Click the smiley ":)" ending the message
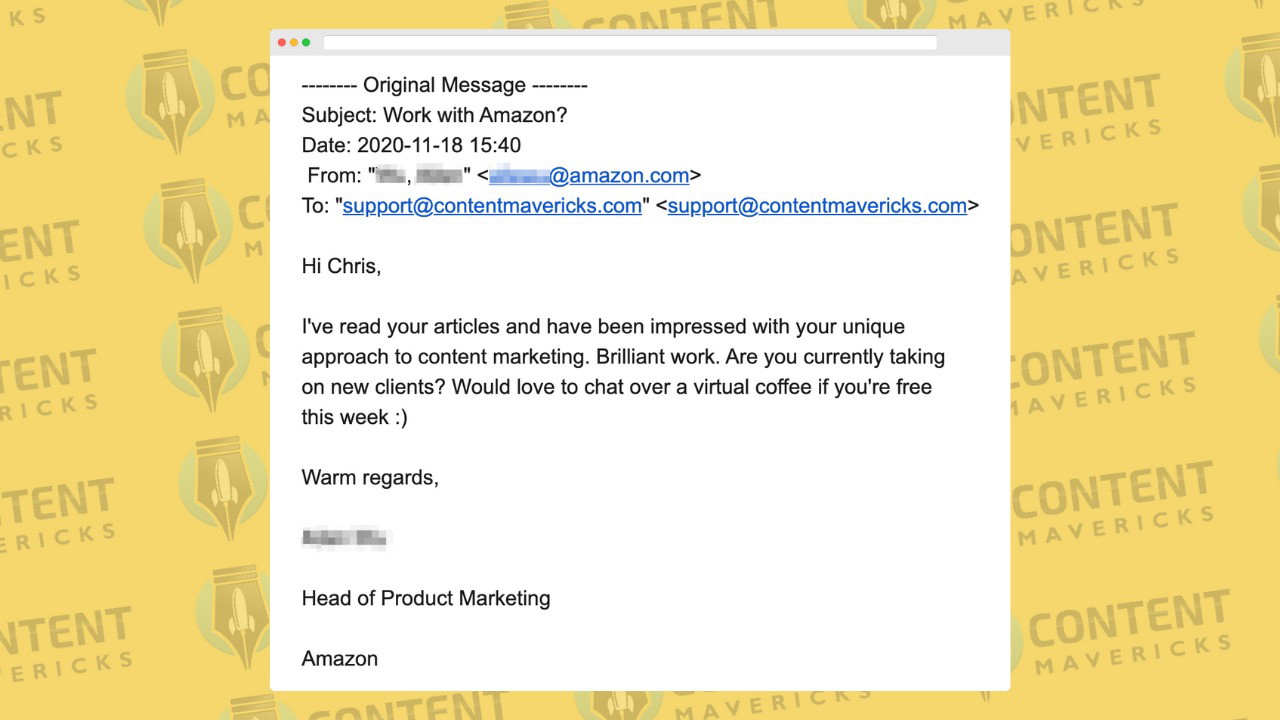Viewport: 1280px width, 720px height. pos(398,418)
